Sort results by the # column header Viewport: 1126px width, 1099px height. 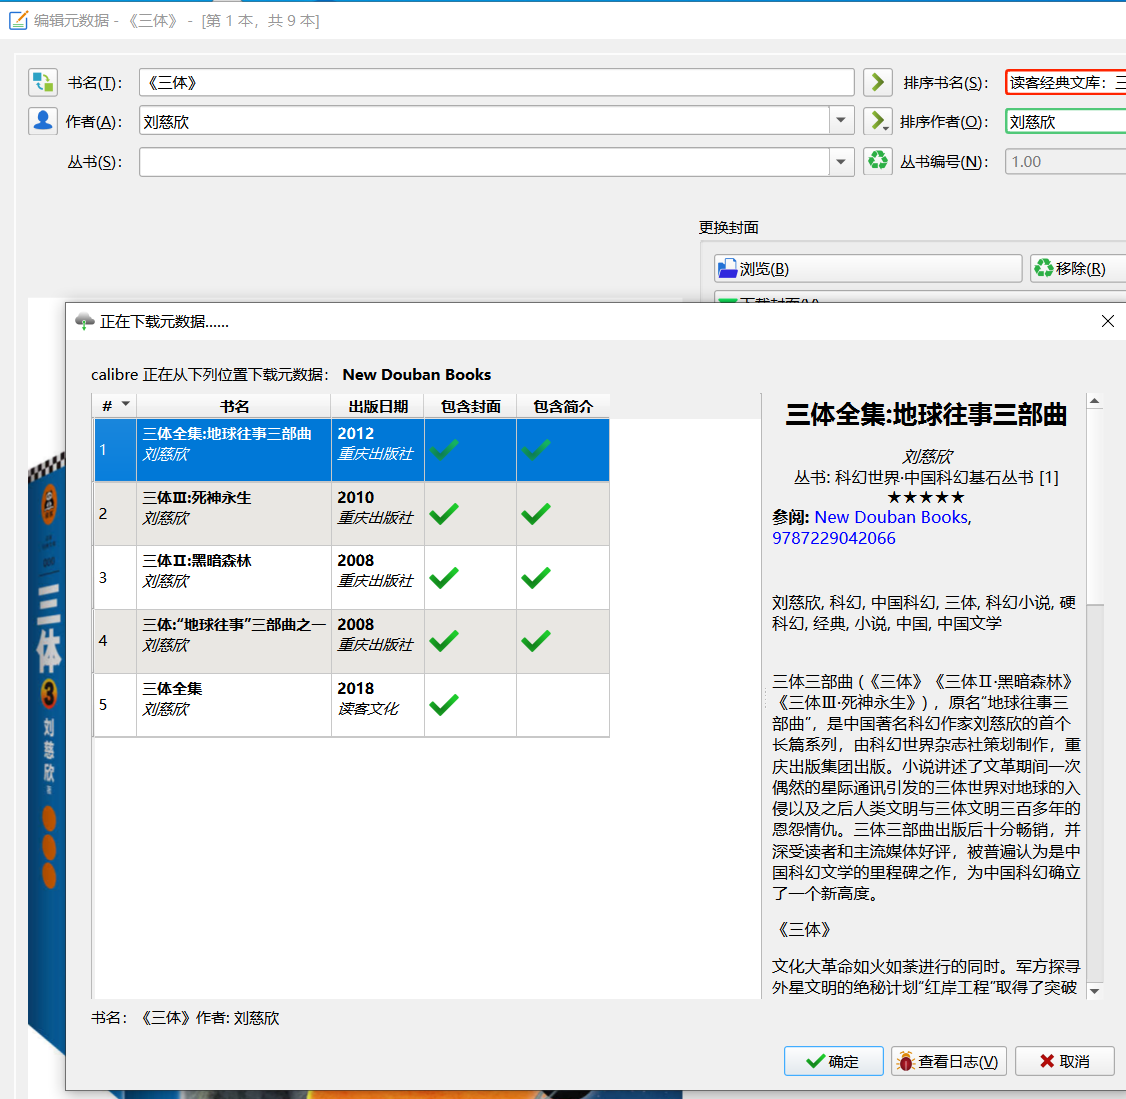[114, 406]
